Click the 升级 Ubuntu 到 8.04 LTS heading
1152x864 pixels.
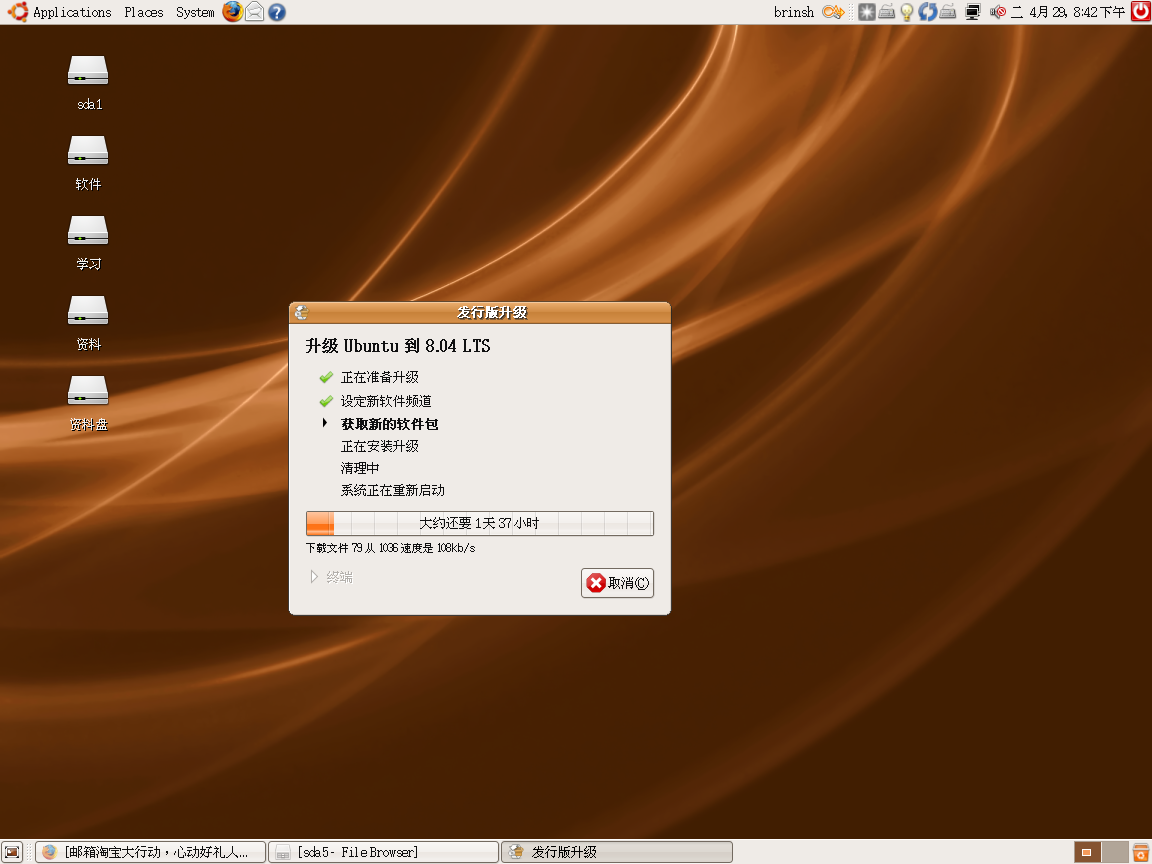[397, 346]
